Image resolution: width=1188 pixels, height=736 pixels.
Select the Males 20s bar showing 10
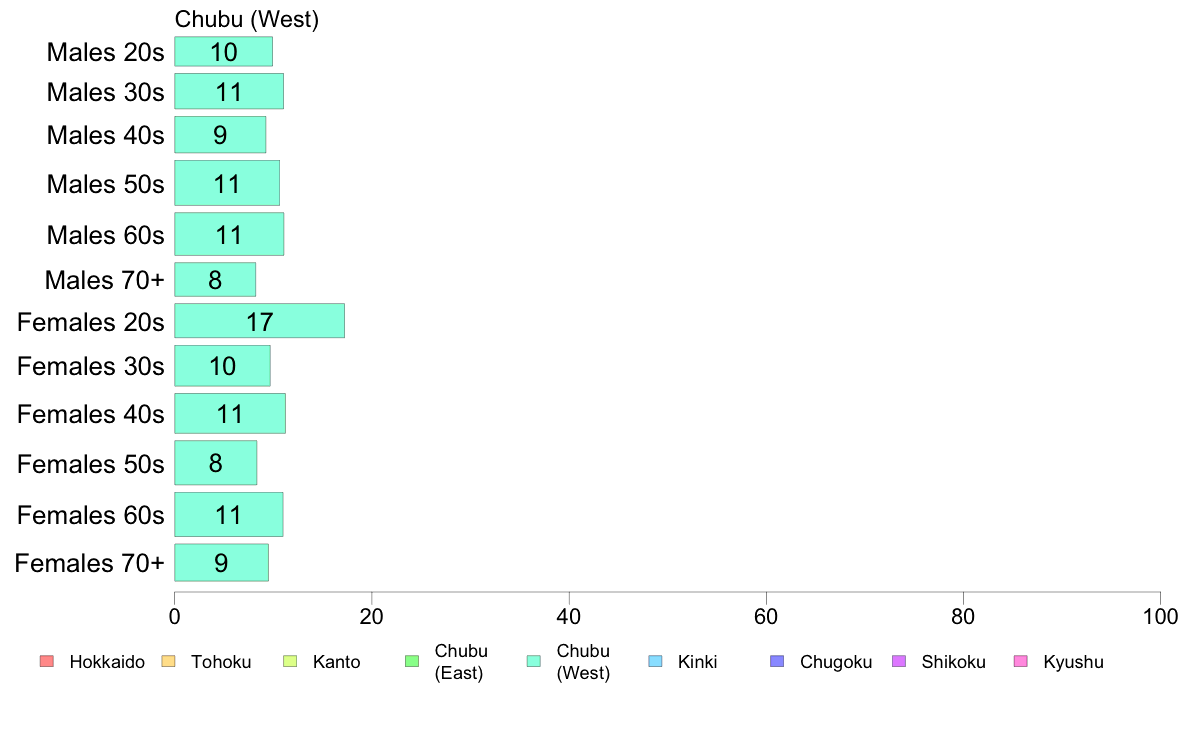coord(224,52)
